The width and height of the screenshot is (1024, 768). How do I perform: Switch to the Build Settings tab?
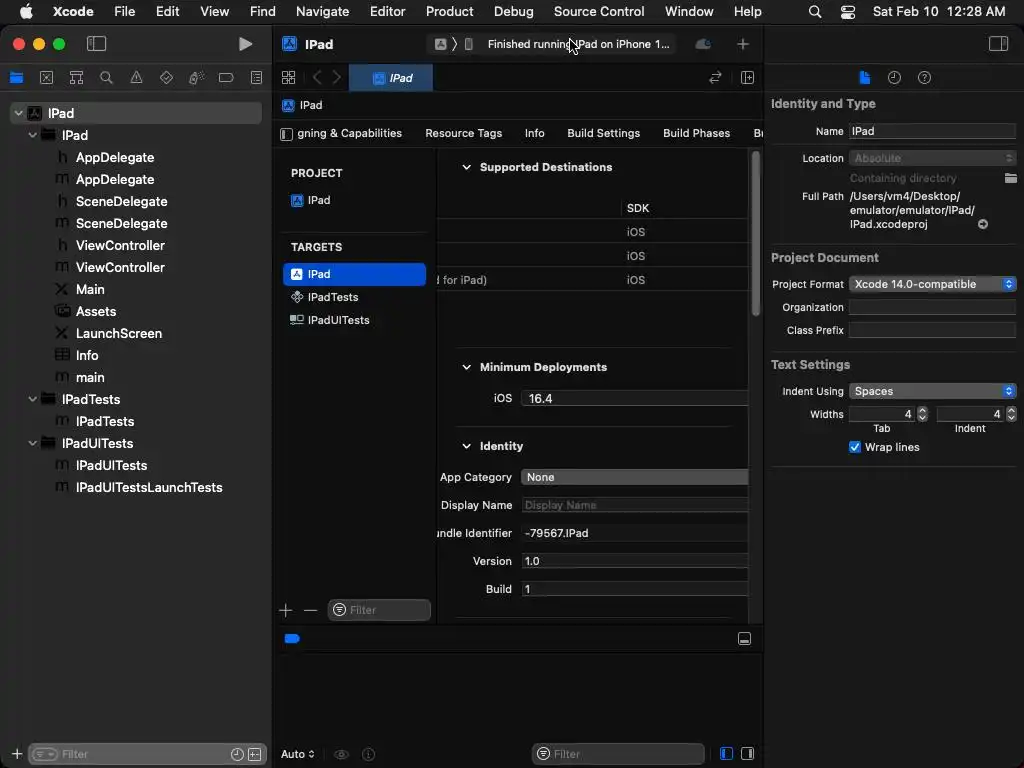(x=603, y=133)
